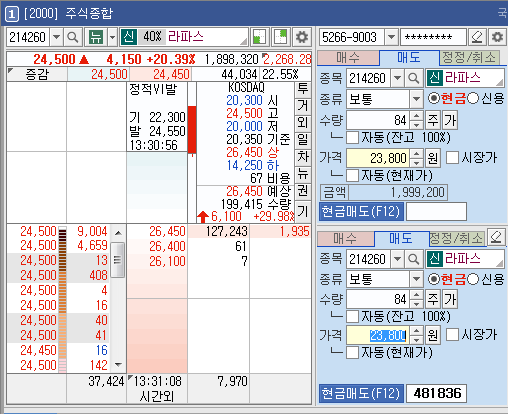The height and width of the screenshot is (414, 508).
Task: Click the 뉴 side tab button
Action: pyautogui.click(x=303, y=174)
